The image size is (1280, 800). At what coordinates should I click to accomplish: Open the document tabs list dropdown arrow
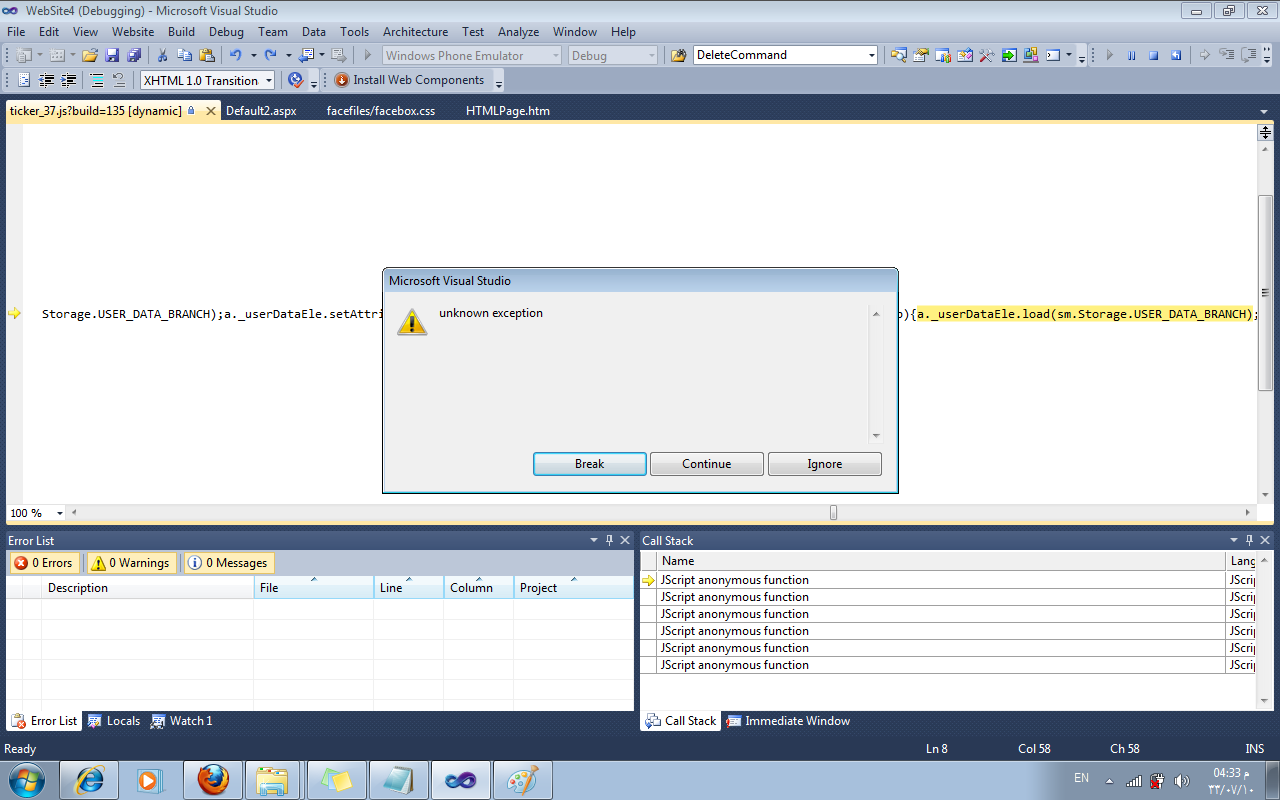coord(1264,111)
